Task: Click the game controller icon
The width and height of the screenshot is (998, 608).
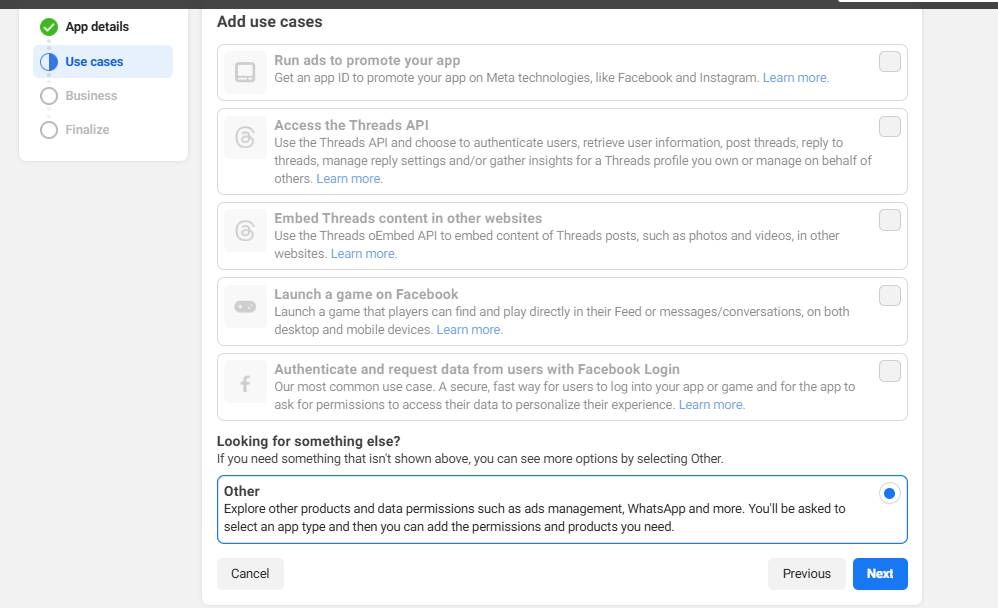Action: pos(245,306)
